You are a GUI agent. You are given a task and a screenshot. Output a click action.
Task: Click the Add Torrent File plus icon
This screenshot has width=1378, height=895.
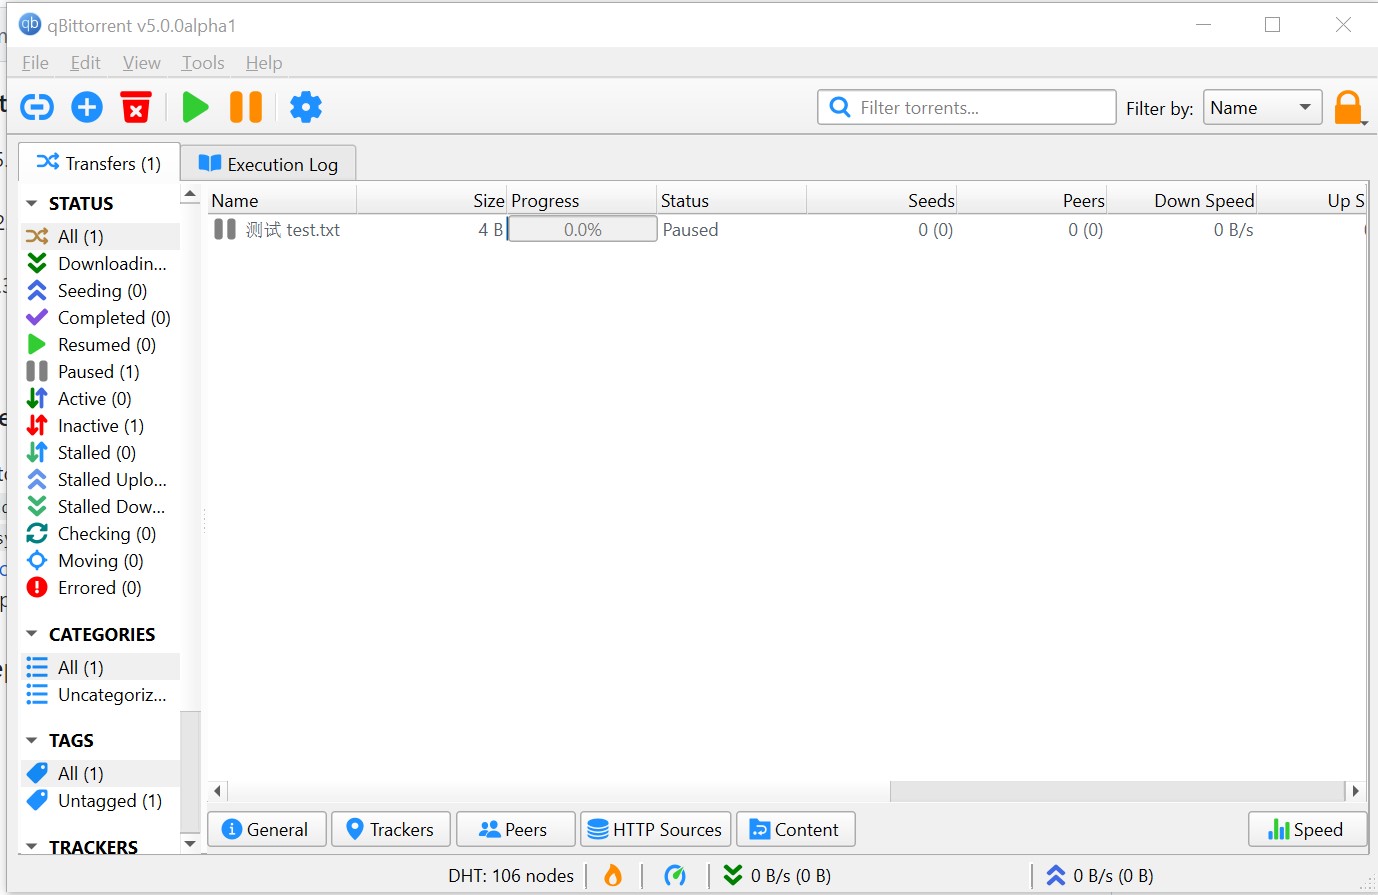[87, 107]
